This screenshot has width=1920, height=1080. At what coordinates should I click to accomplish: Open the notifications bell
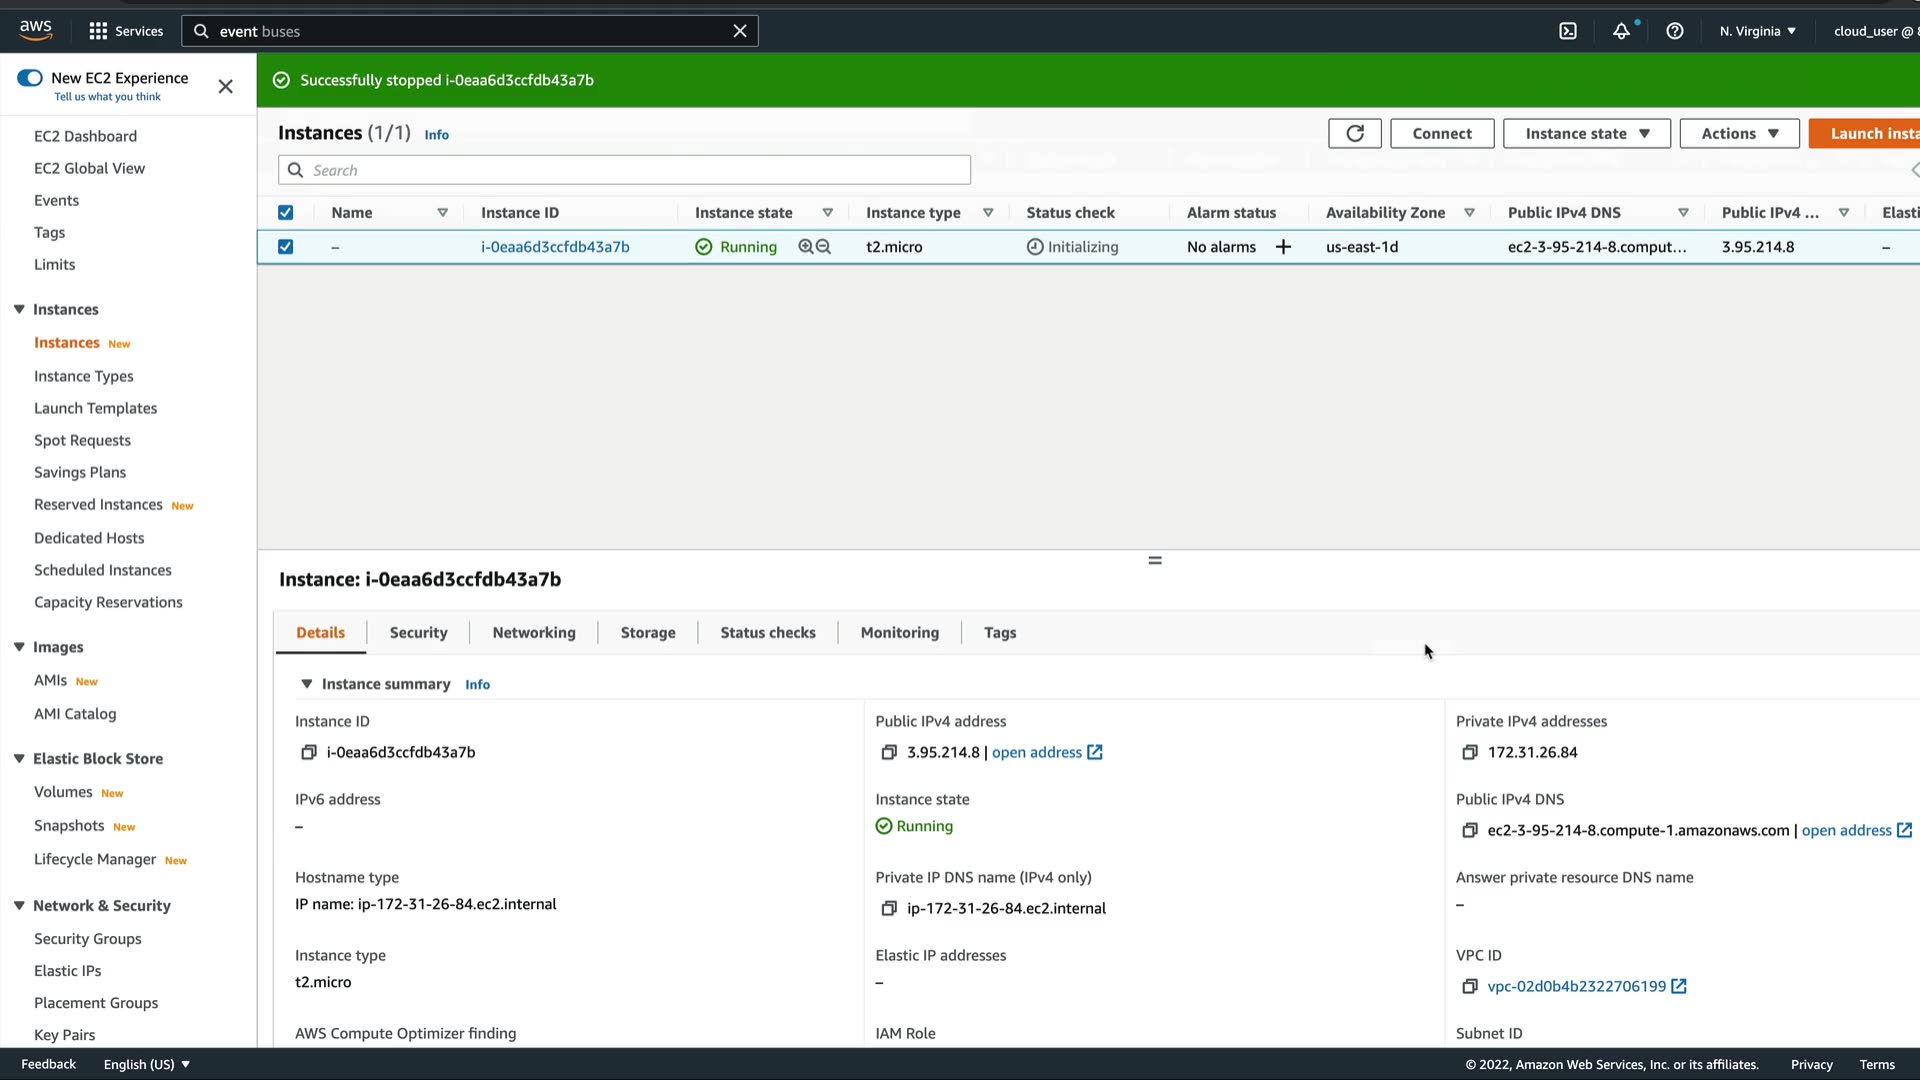click(x=1621, y=31)
